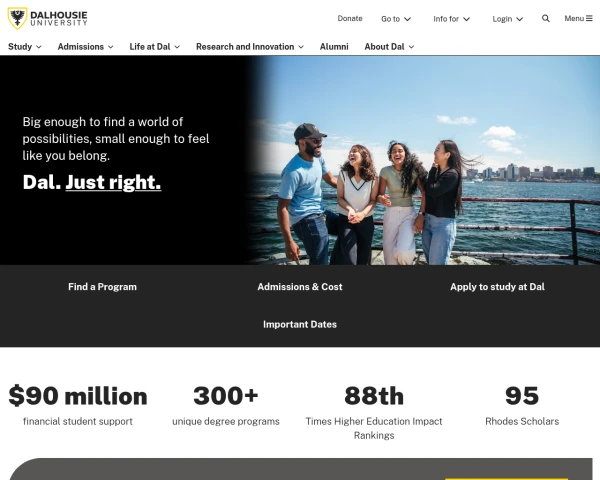Open the Study menu

(25, 47)
